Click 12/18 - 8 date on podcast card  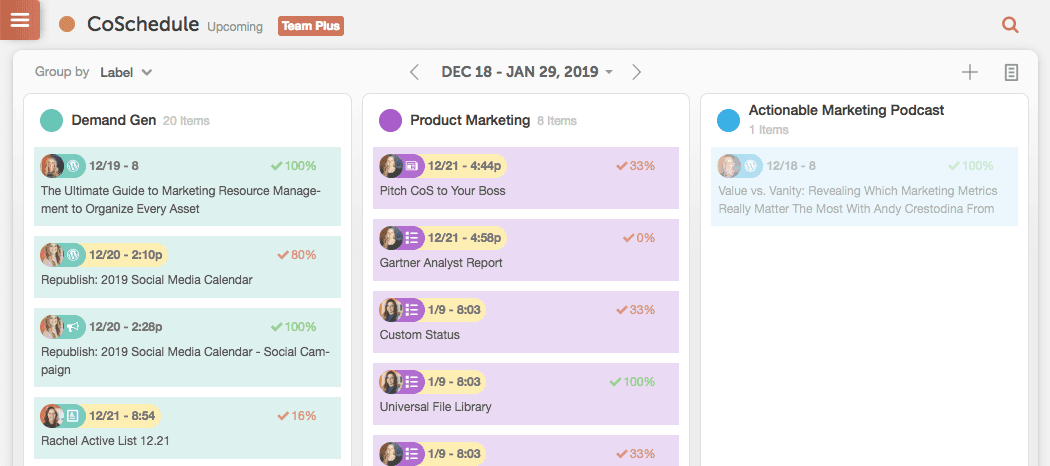[791, 165]
